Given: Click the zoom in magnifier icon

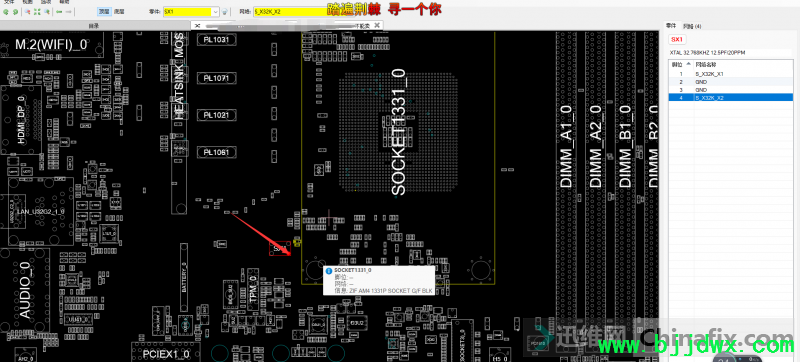Looking at the screenshot, I should (28, 12).
